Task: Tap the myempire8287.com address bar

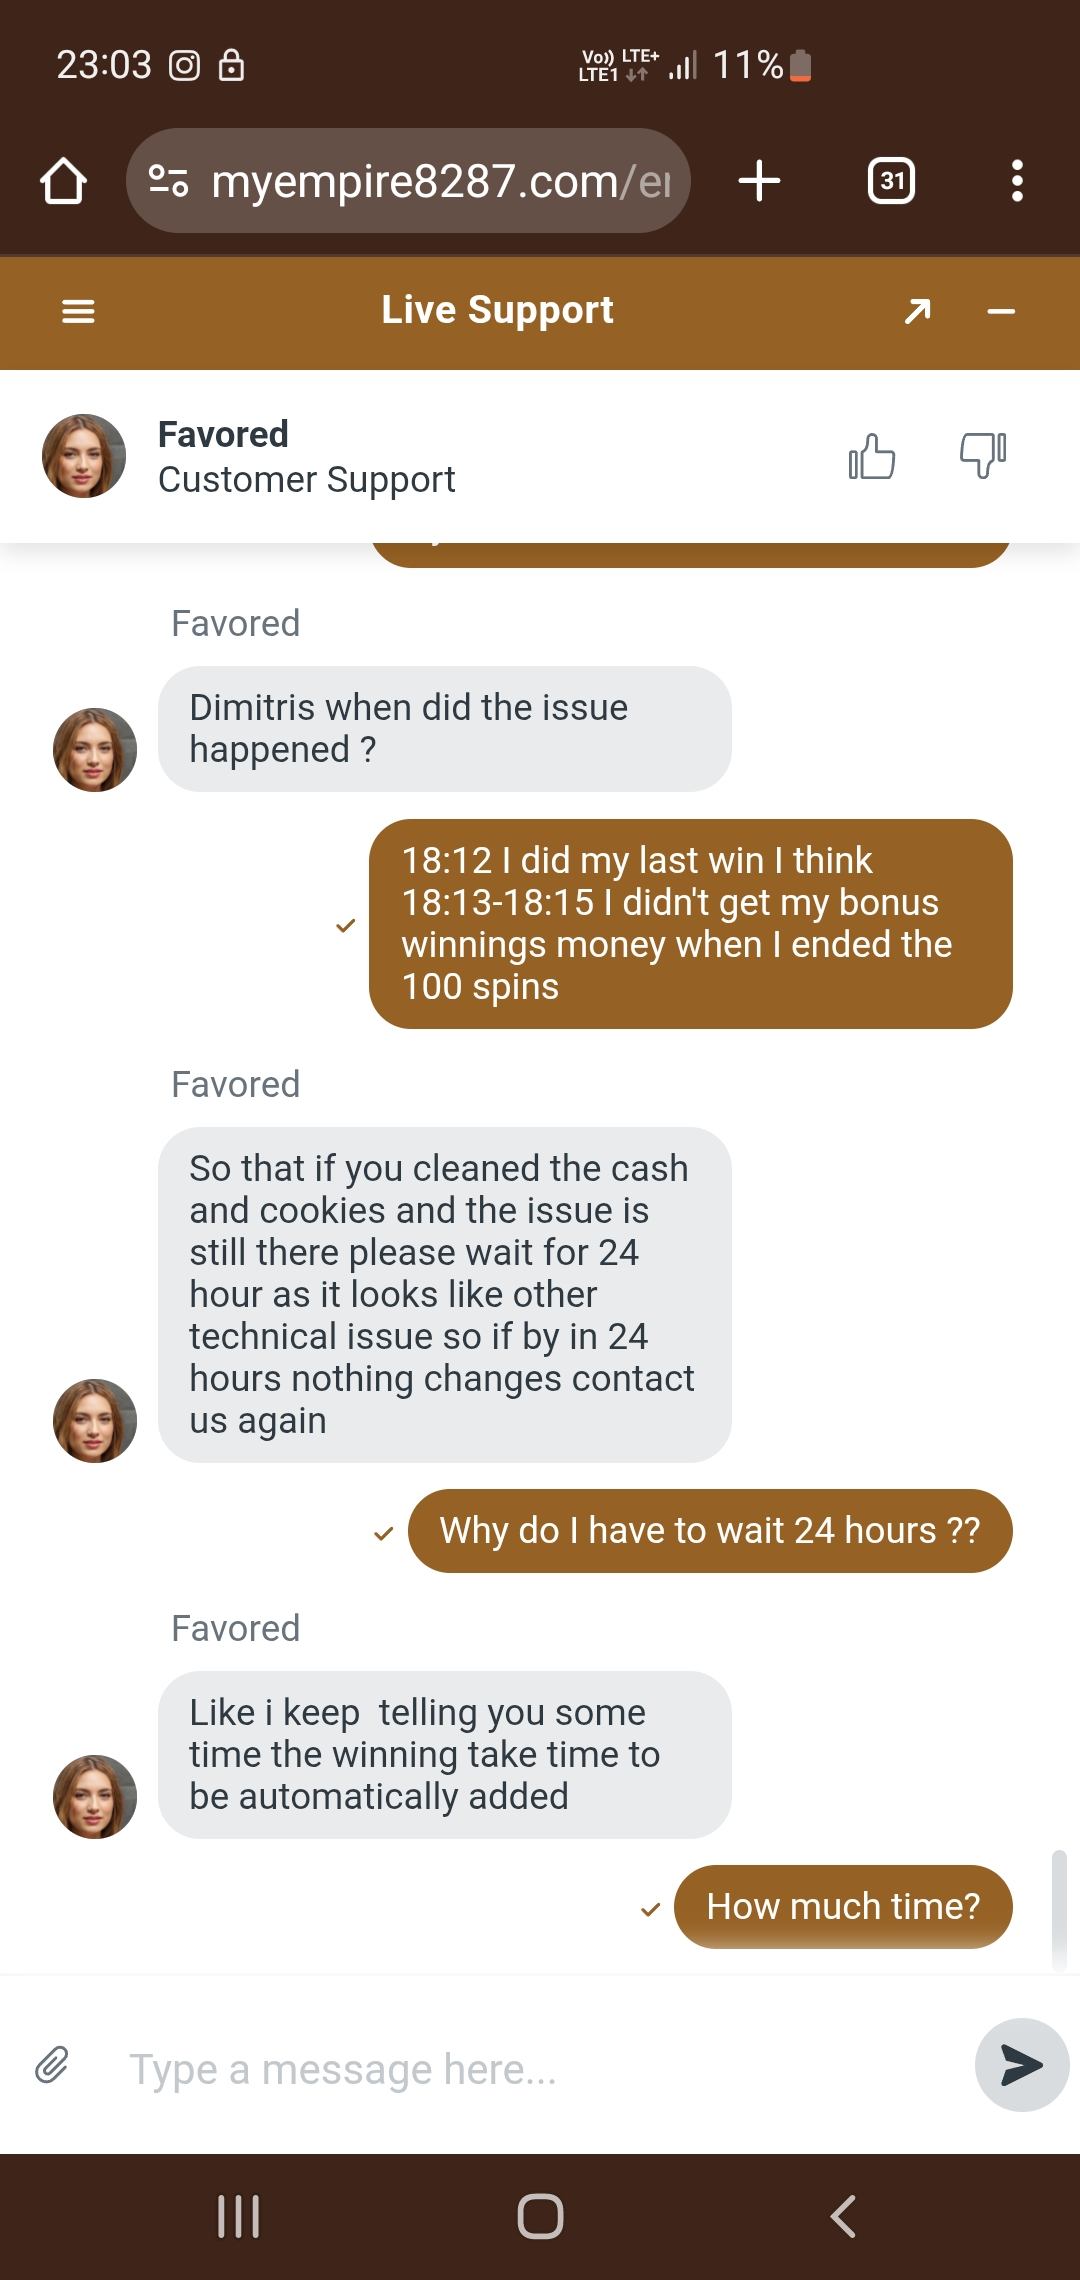Action: [x=440, y=181]
